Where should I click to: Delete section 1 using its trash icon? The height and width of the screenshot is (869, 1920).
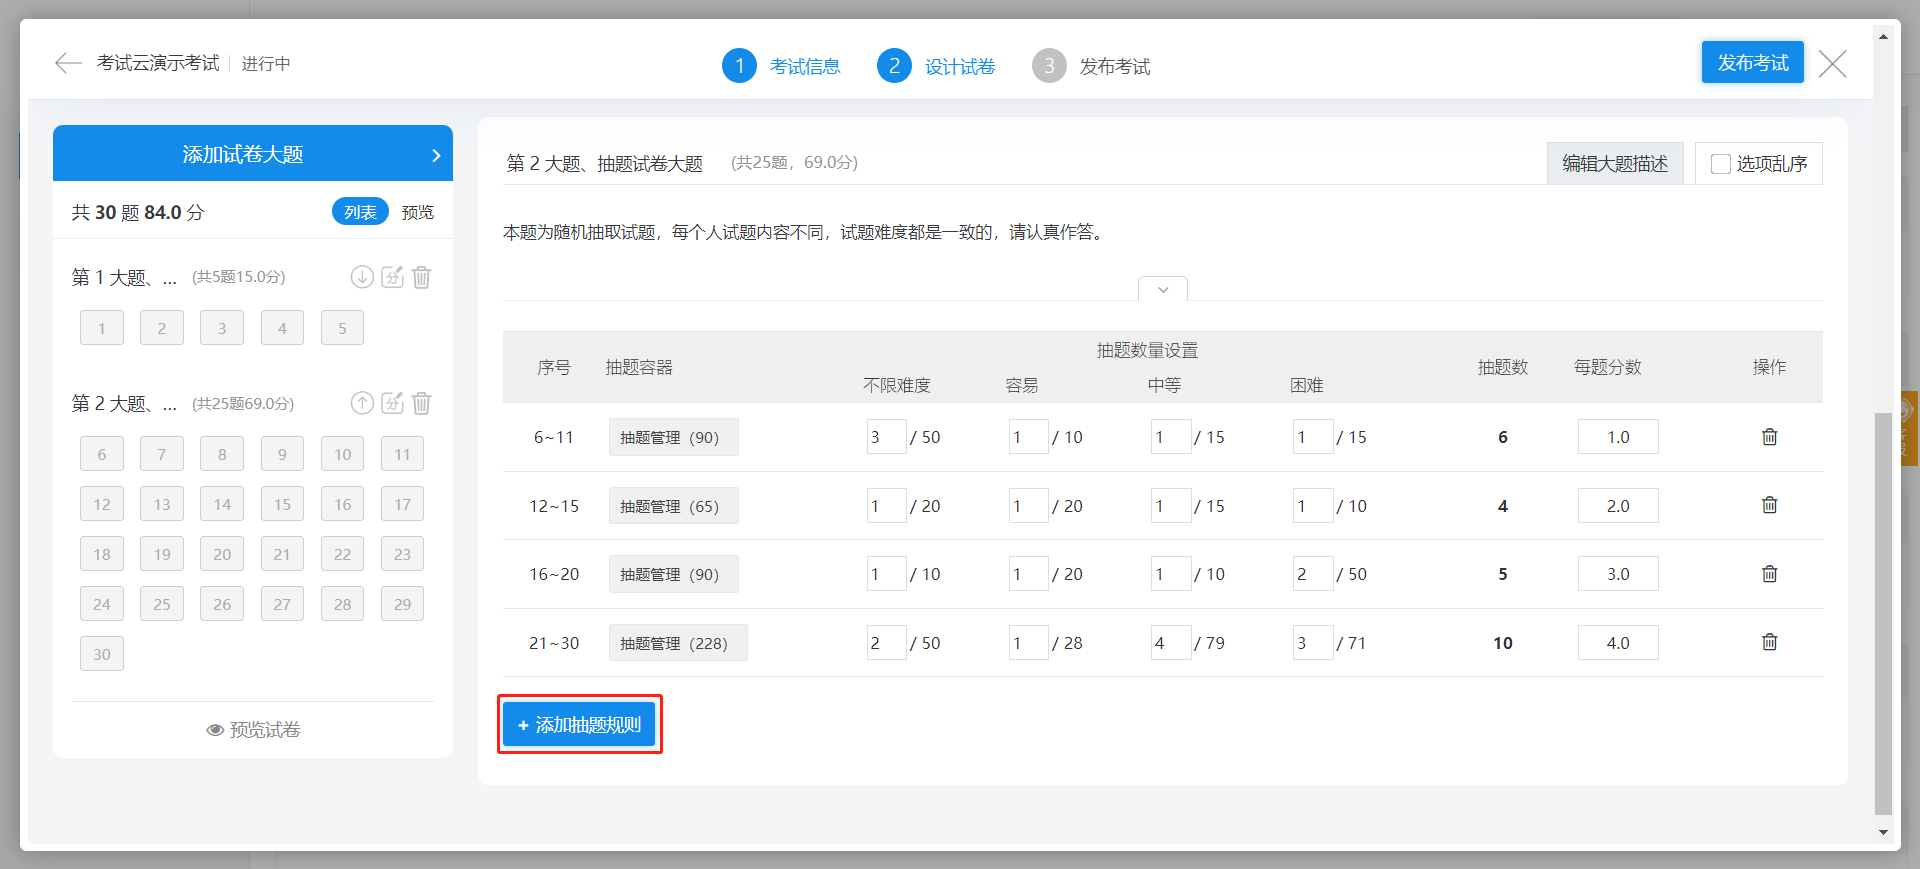[x=422, y=277]
